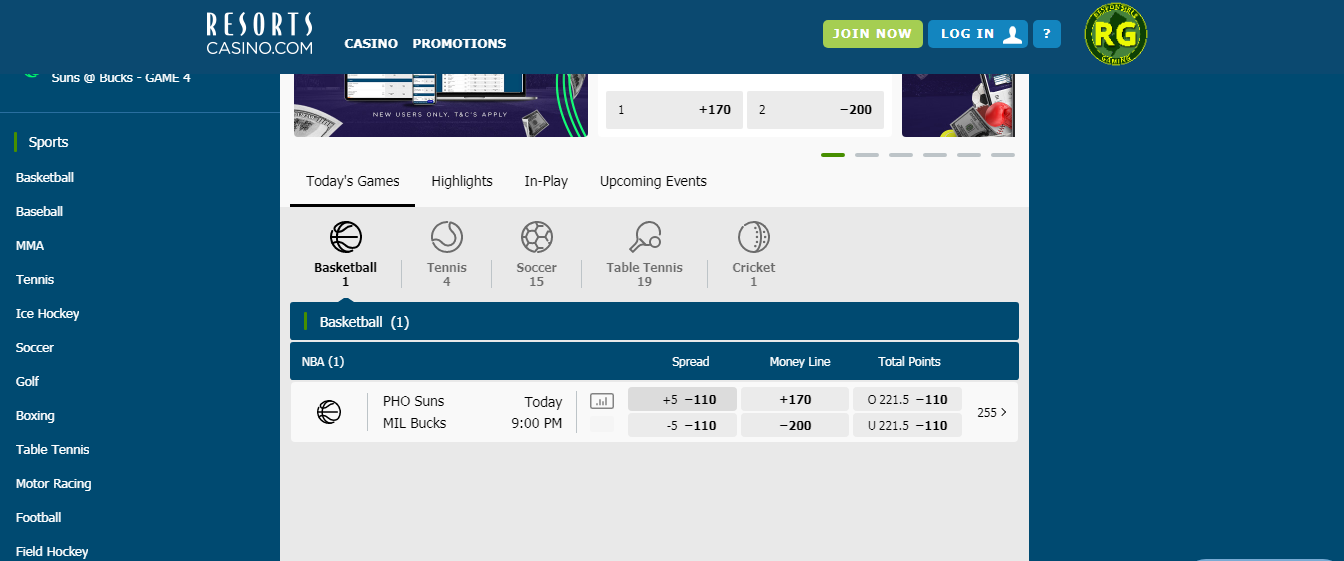Screen dimensions: 1344x561
Task: Select Bucks -5 spread at −110
Action: click(x=682, y=426)
